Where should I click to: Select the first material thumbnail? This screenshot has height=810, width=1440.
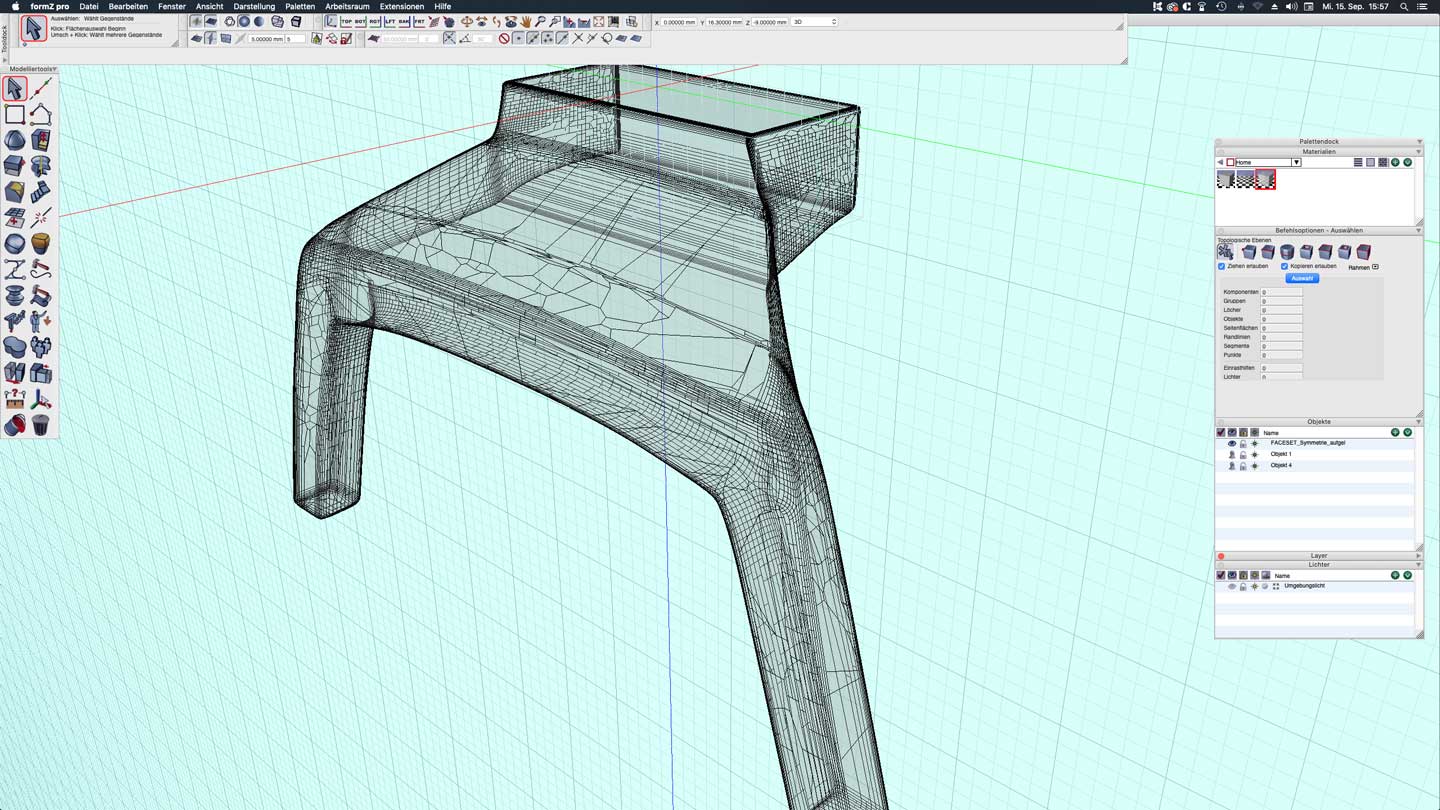click(x=1226, y=179)
